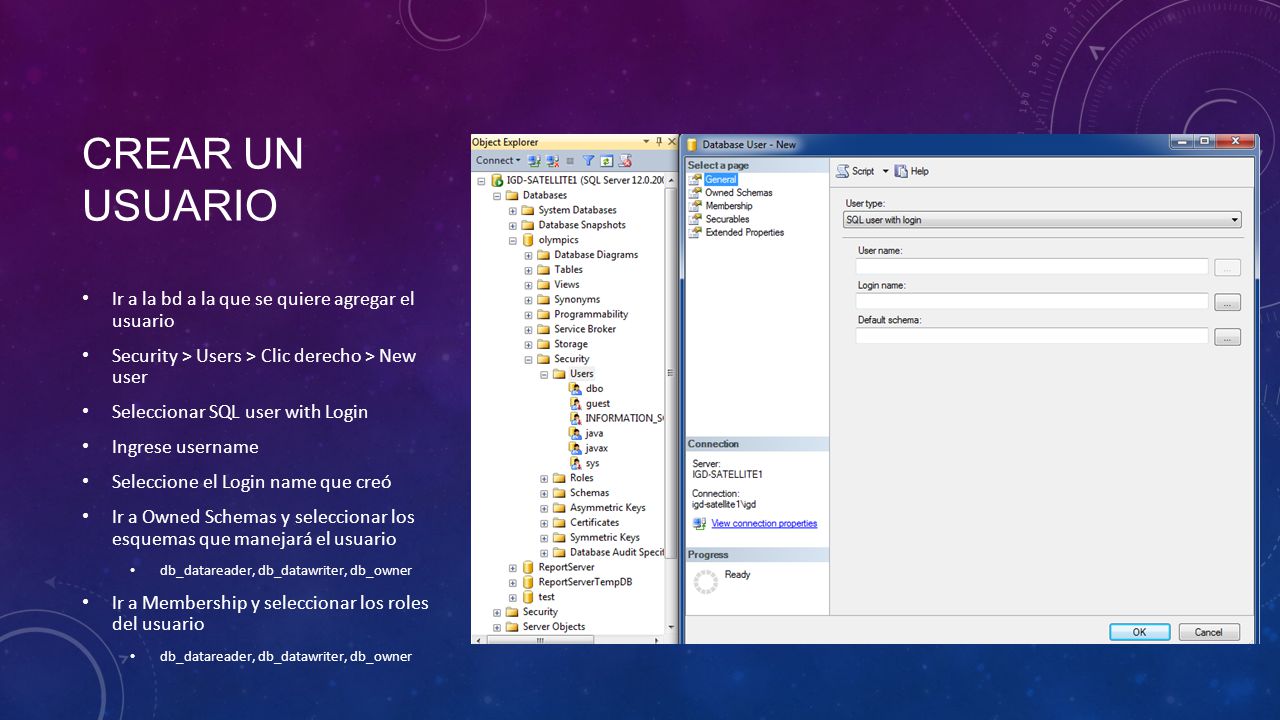This screenshot has width=1280, height=720.
Task: Click the Views folder icon
Action: 544,284
